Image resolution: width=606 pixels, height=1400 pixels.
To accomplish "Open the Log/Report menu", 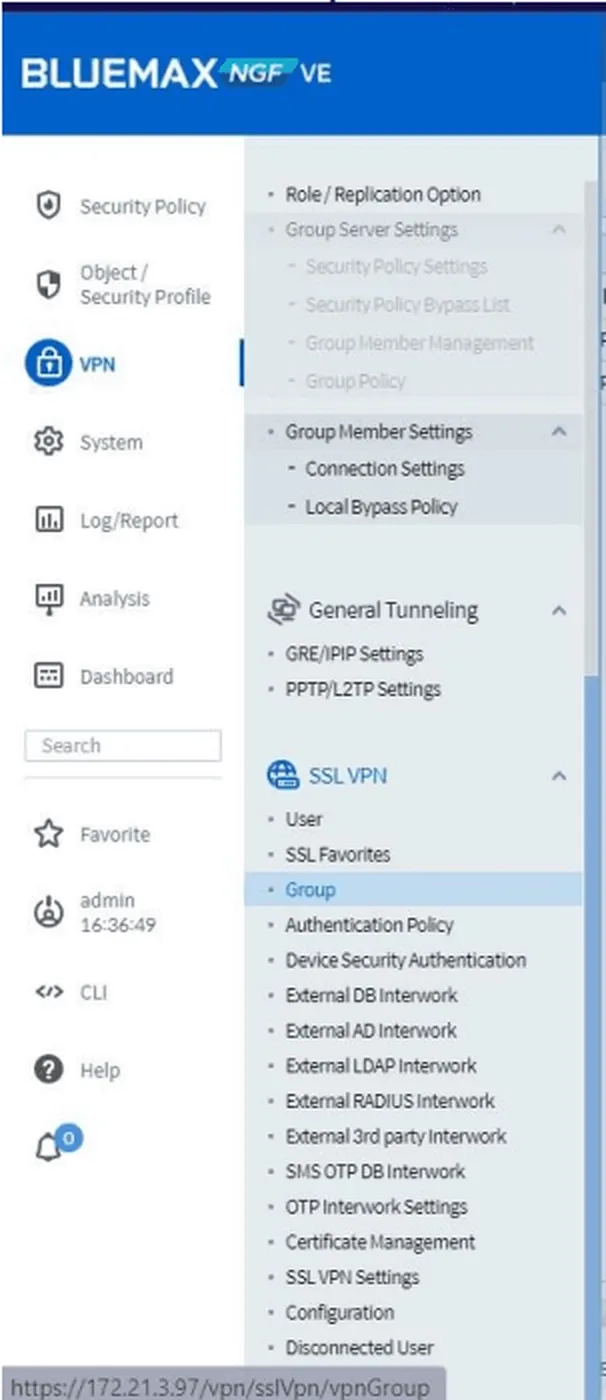I will coord(129,520).
